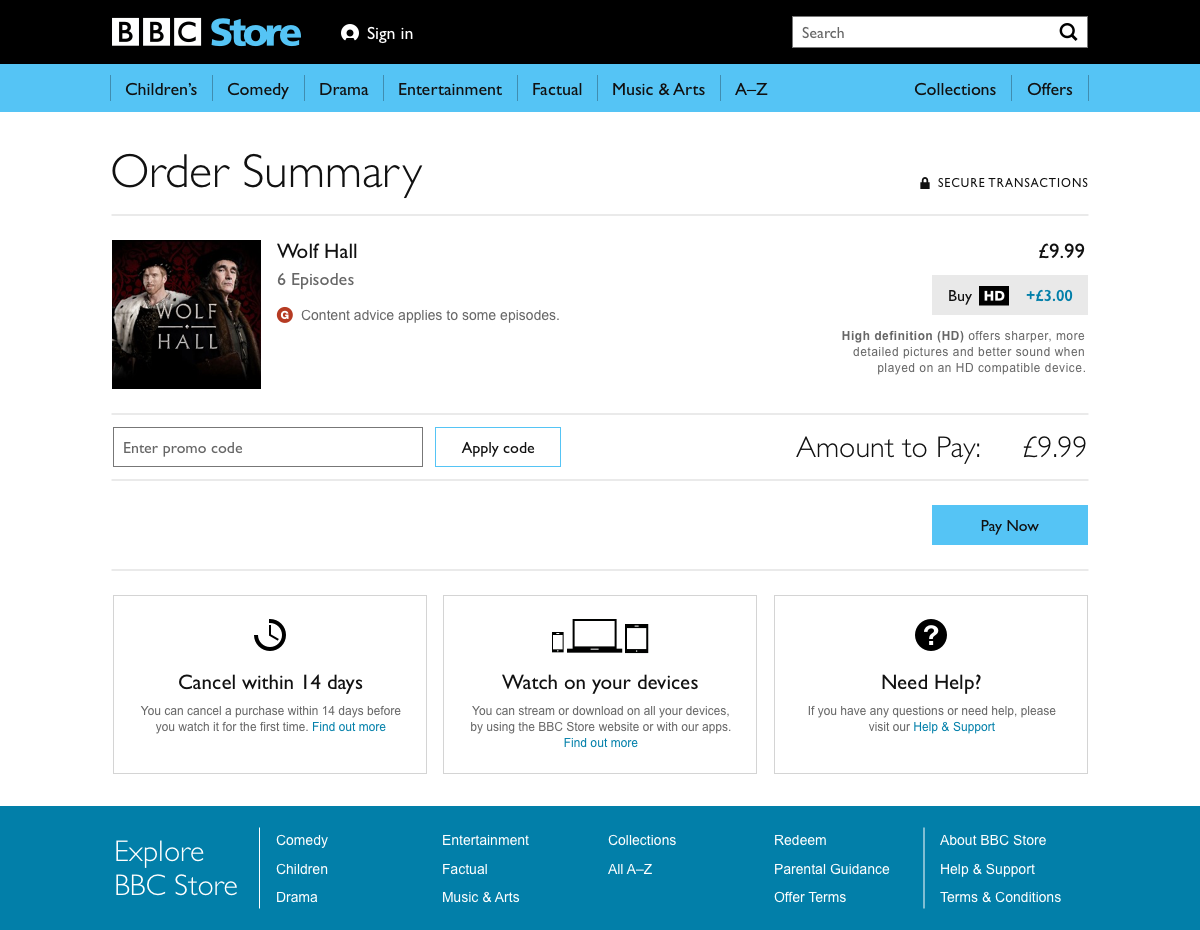
Task: Click Find out more about devices
Action: (601, 743)
